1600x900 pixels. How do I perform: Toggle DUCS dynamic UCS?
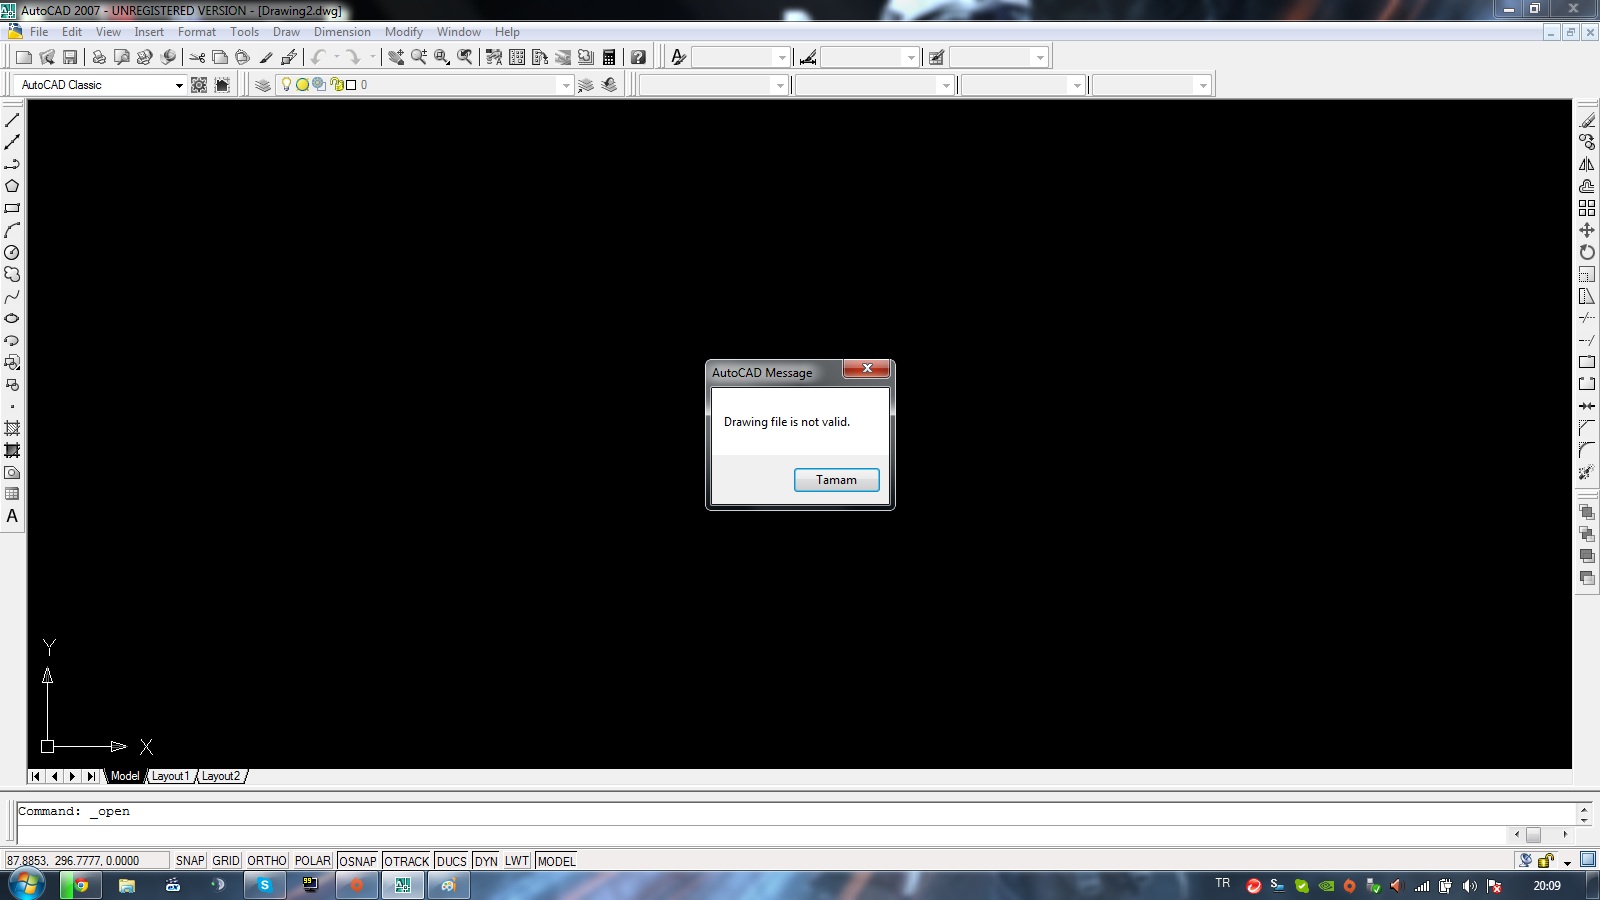tap(452, 861)
